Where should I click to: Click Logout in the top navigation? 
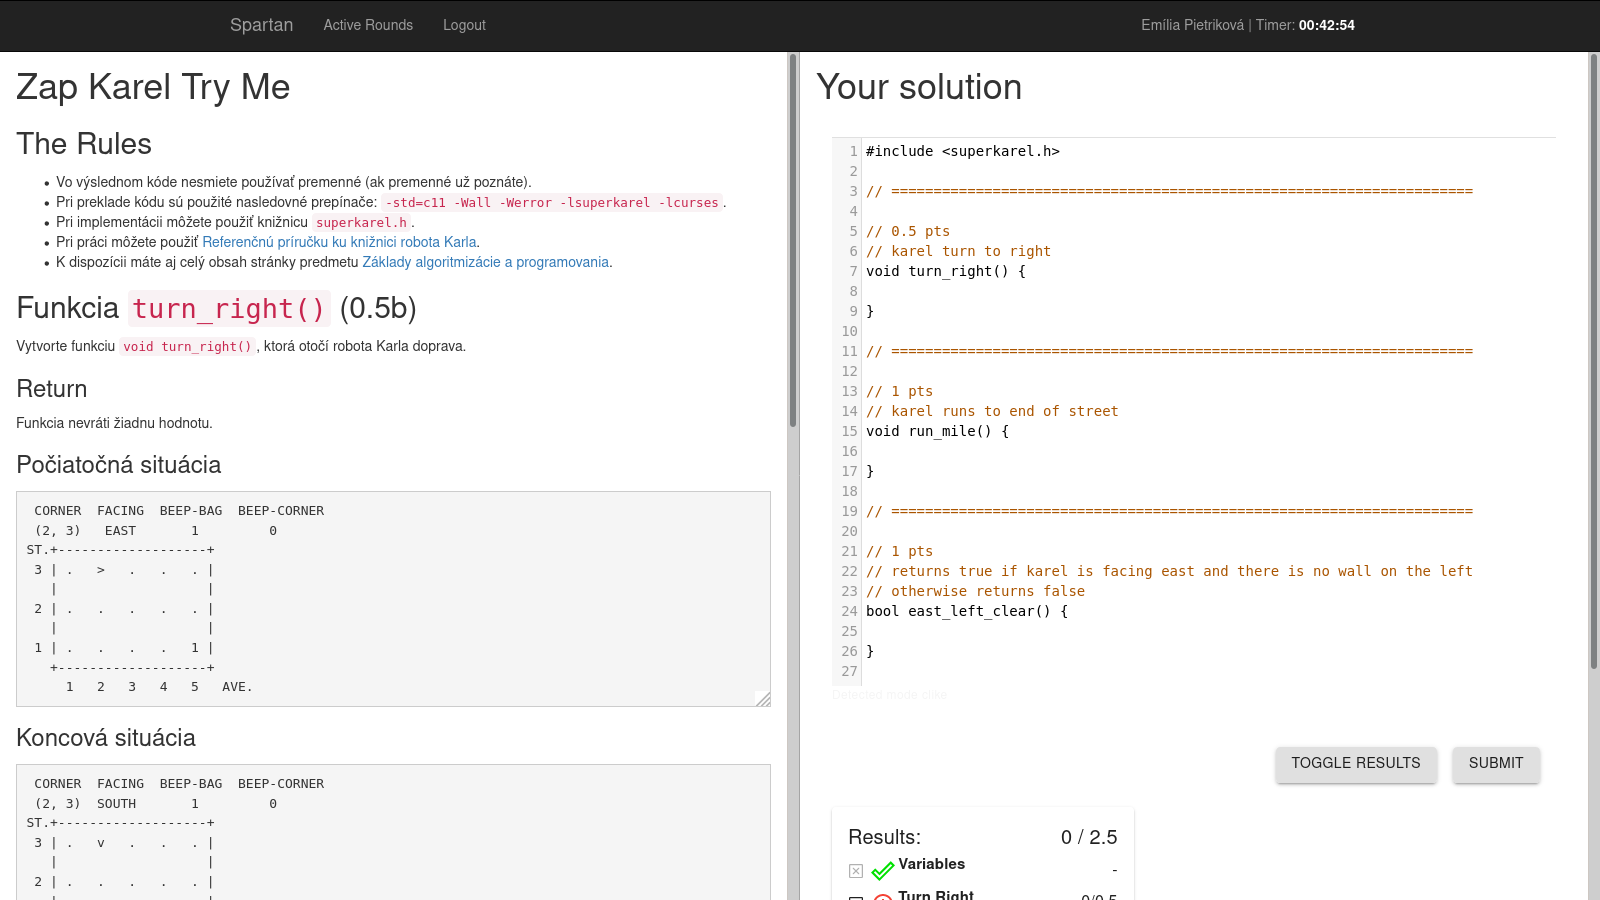[x=464, y=25]
